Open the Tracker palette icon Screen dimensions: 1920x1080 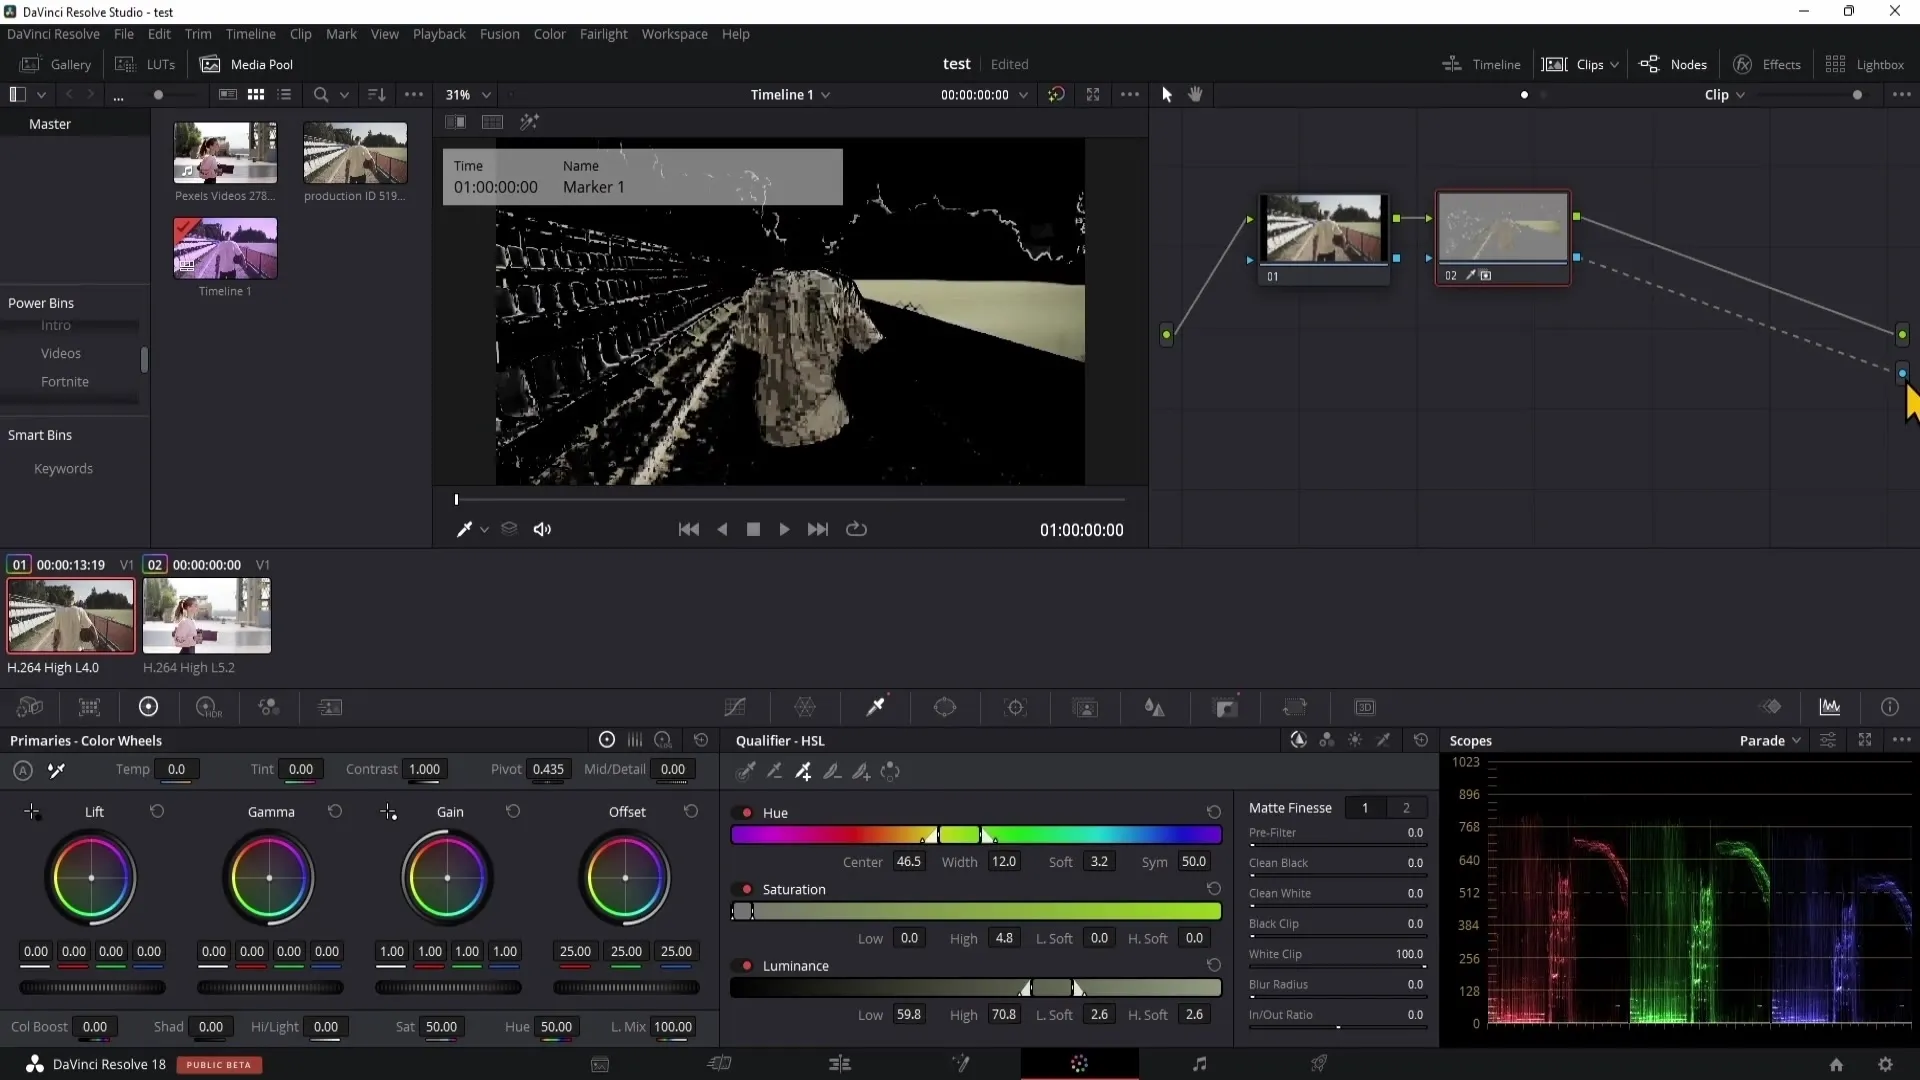click(x=1016, y=707)
